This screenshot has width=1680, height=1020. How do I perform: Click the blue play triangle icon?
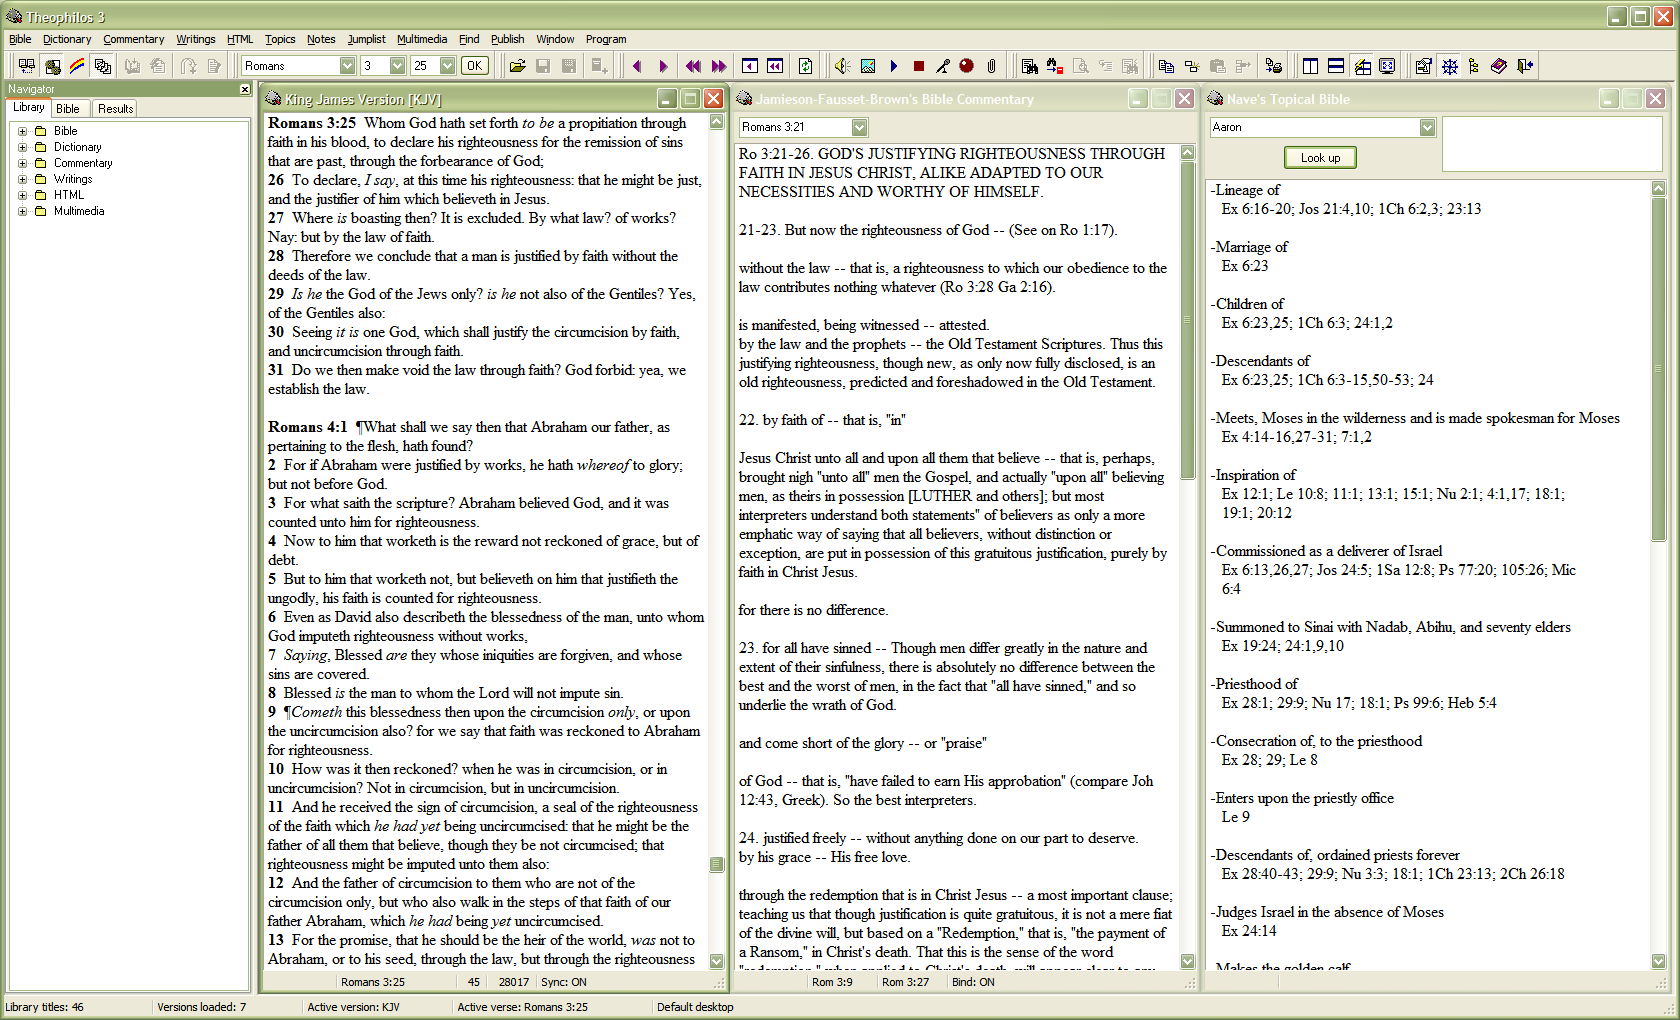894,66
